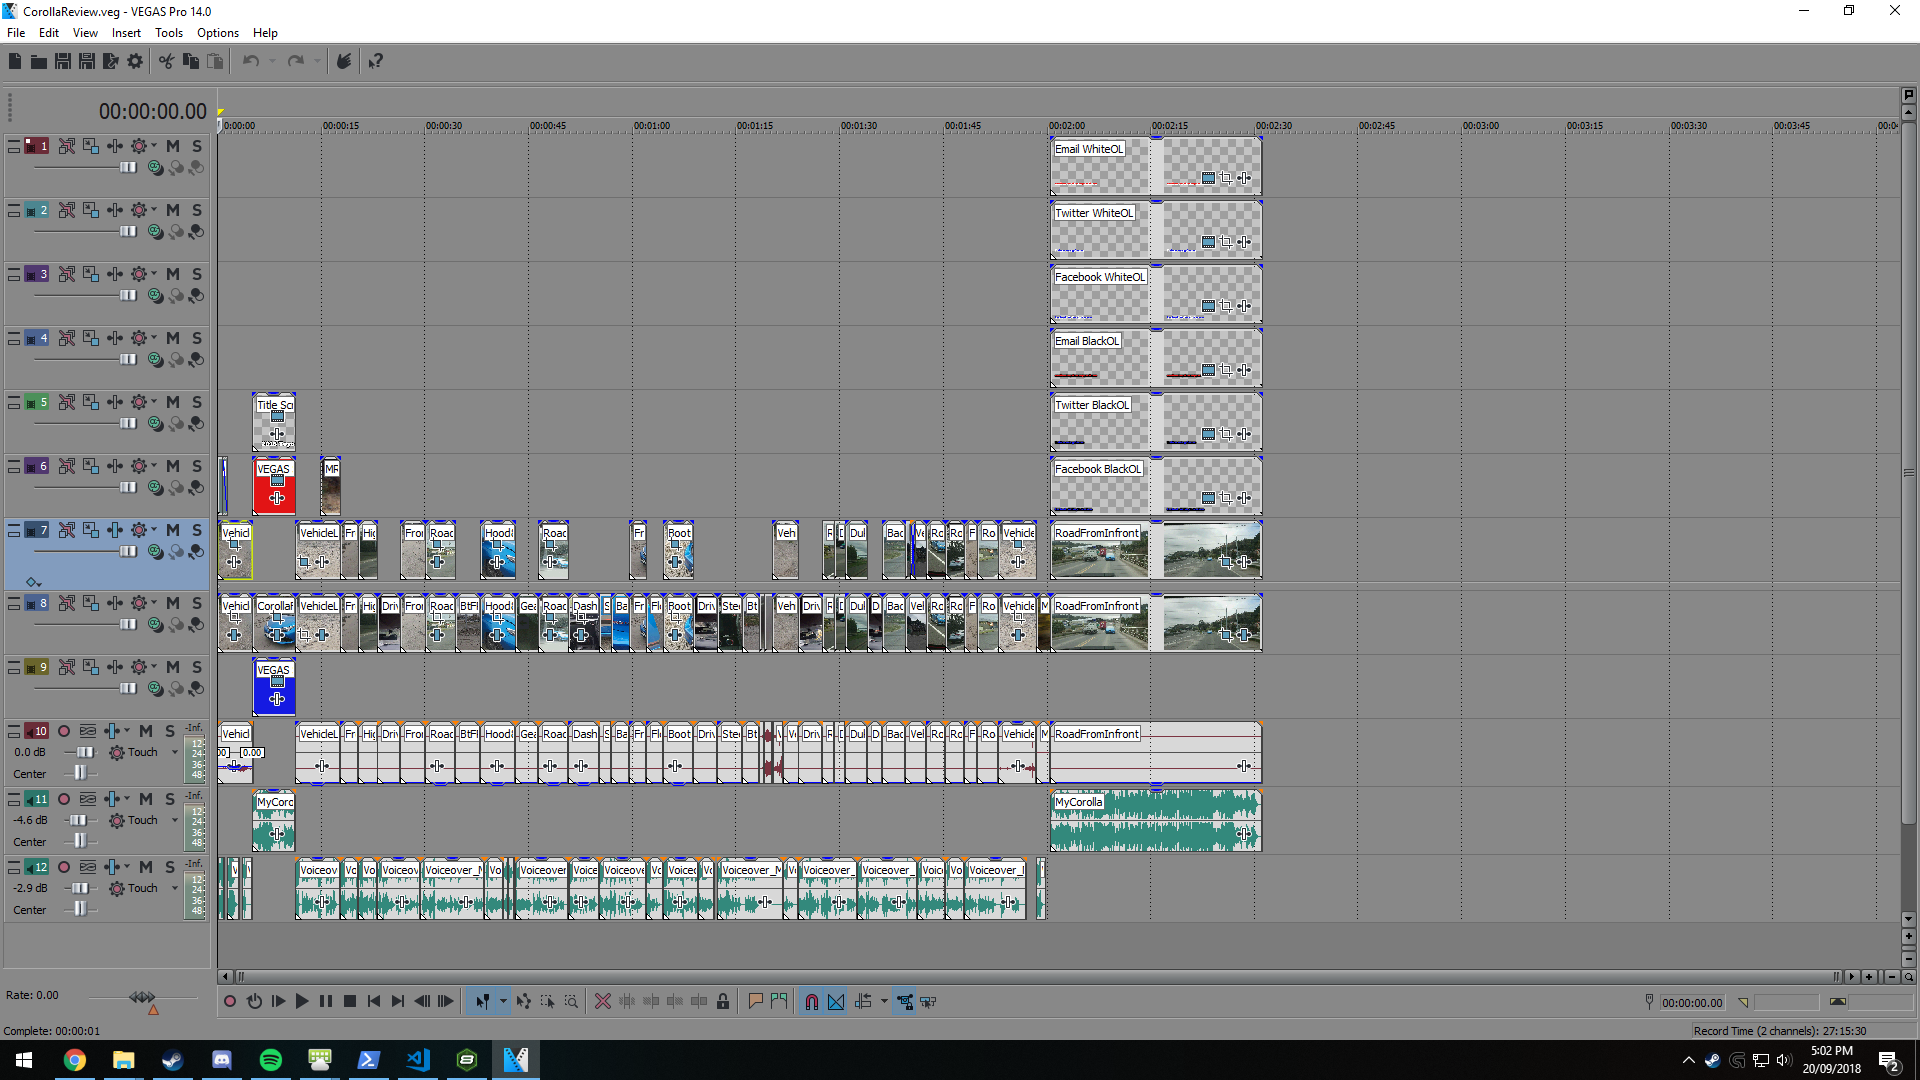Open the File menu

(16, 33)
